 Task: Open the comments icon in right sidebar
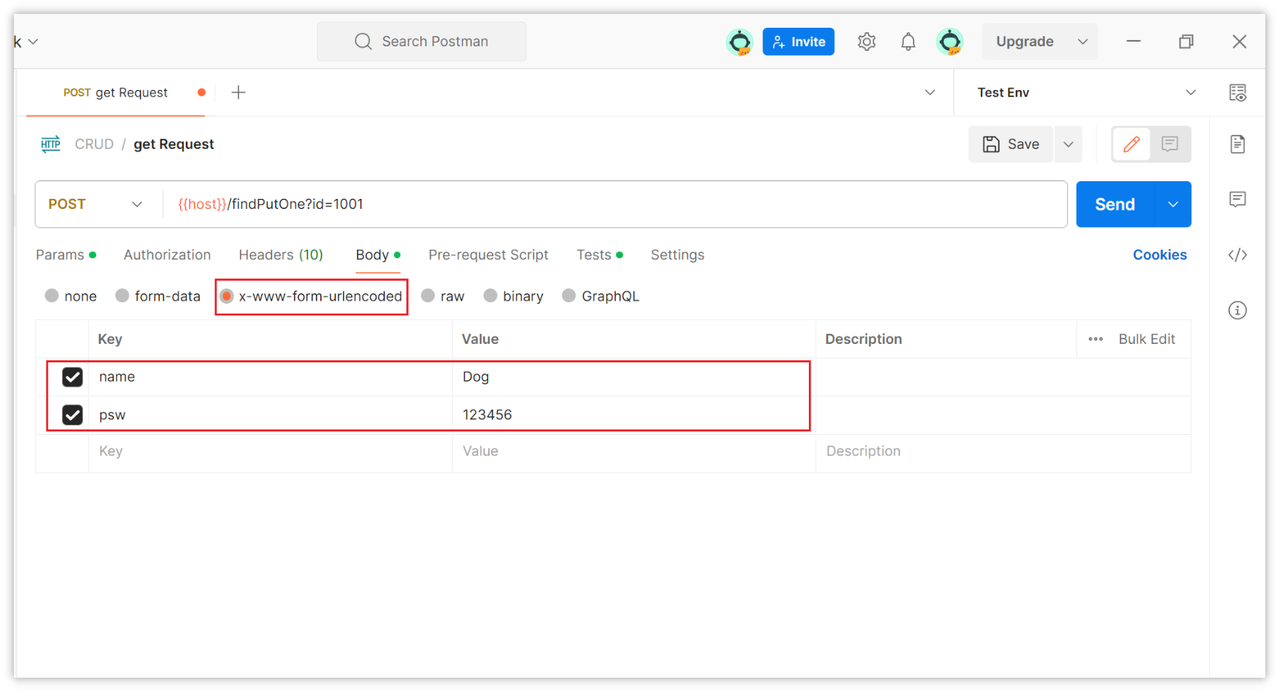[1238, 199]
